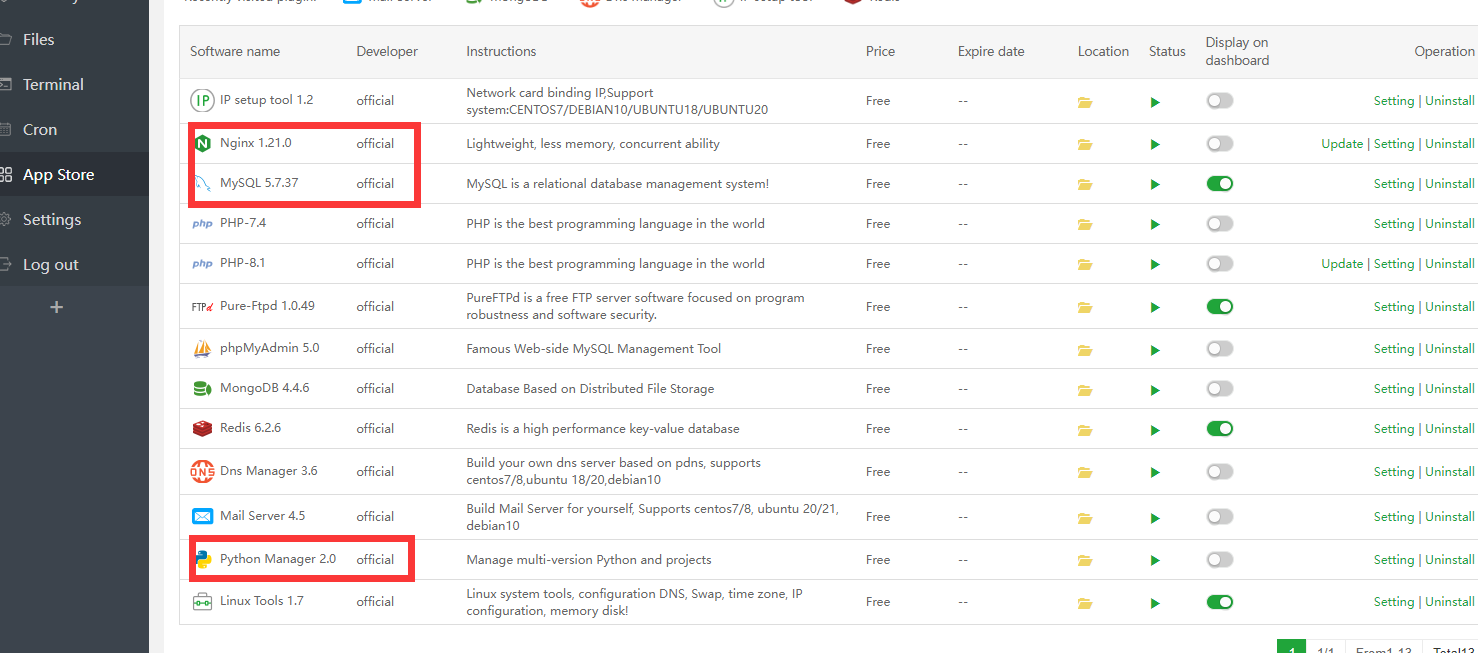The image size is (1478, 653).
Task: Open Setting for Python Manager 2.0
Action: coord(1394,560)
